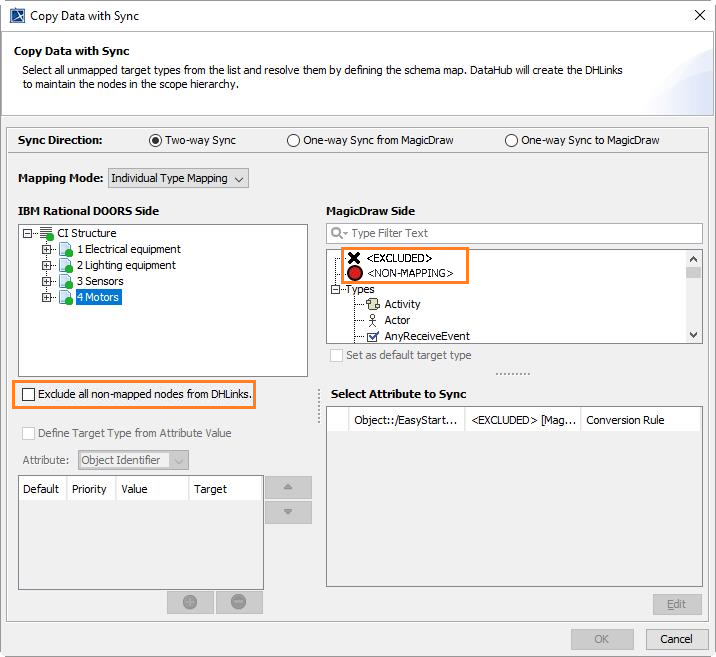Click the Default column header

pyautogui.click(x=42, y=489)
